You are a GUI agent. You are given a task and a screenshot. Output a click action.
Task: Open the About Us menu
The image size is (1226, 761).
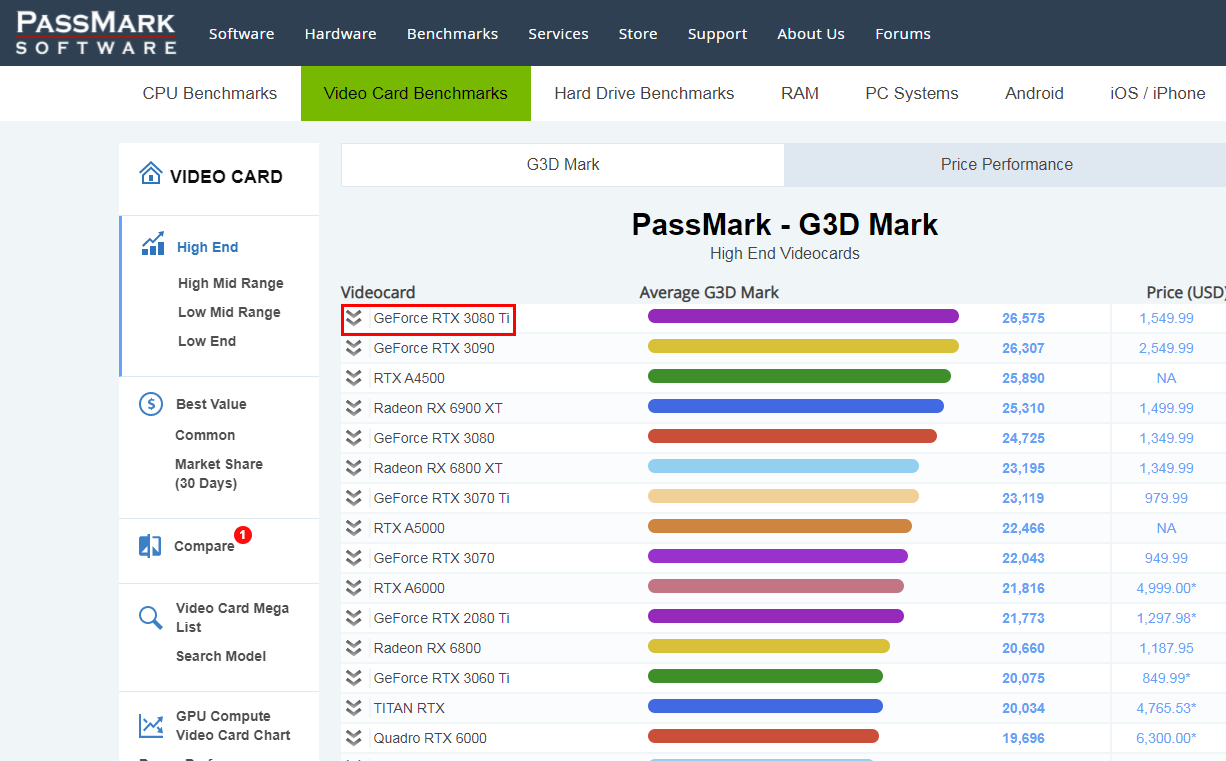point(811,34)
